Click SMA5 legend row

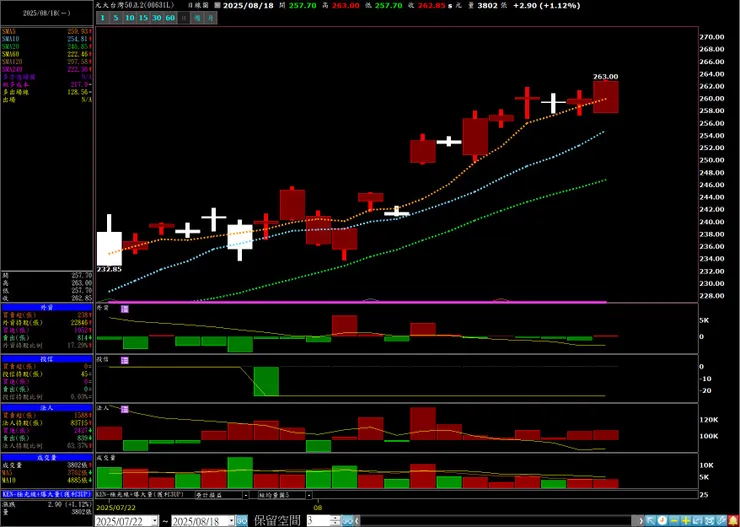[47, 31]
